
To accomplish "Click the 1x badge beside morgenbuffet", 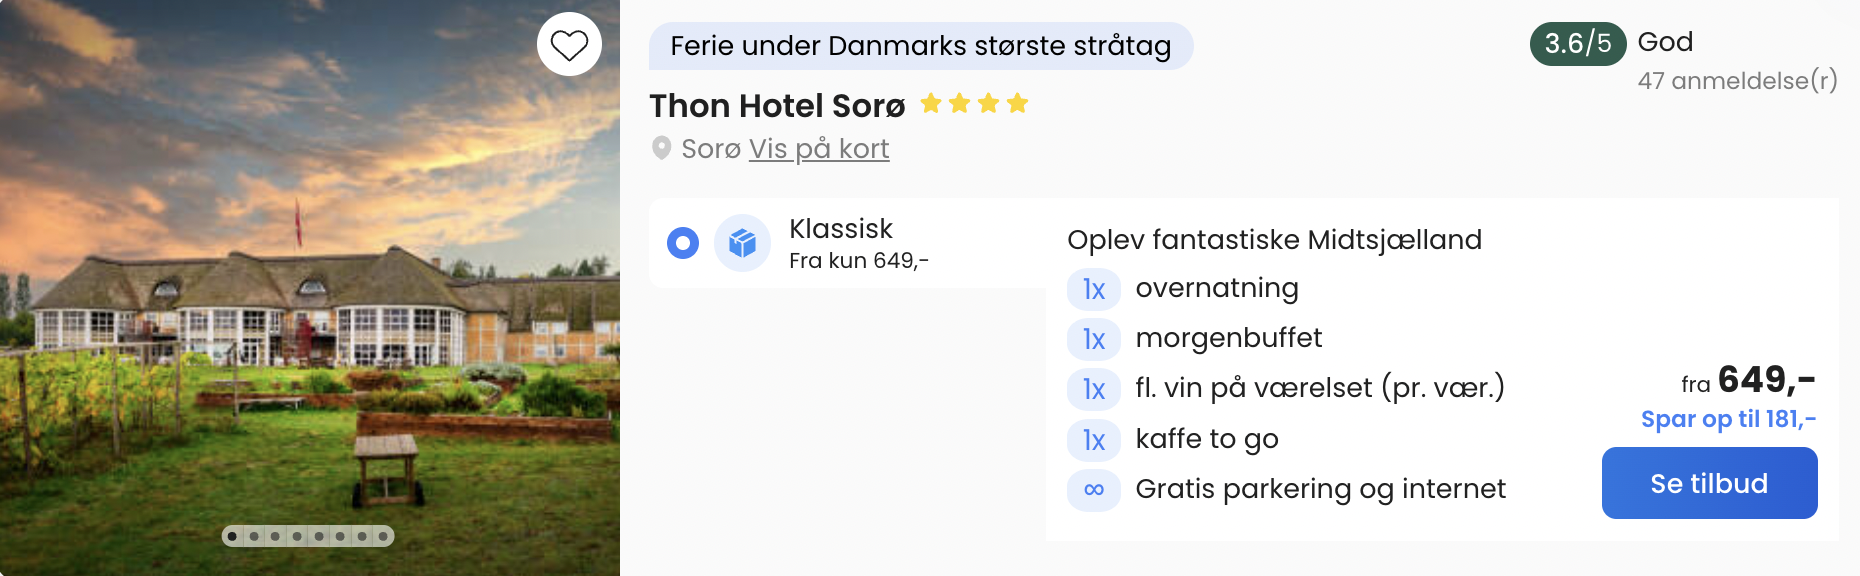I will (x=1094, y=340).
